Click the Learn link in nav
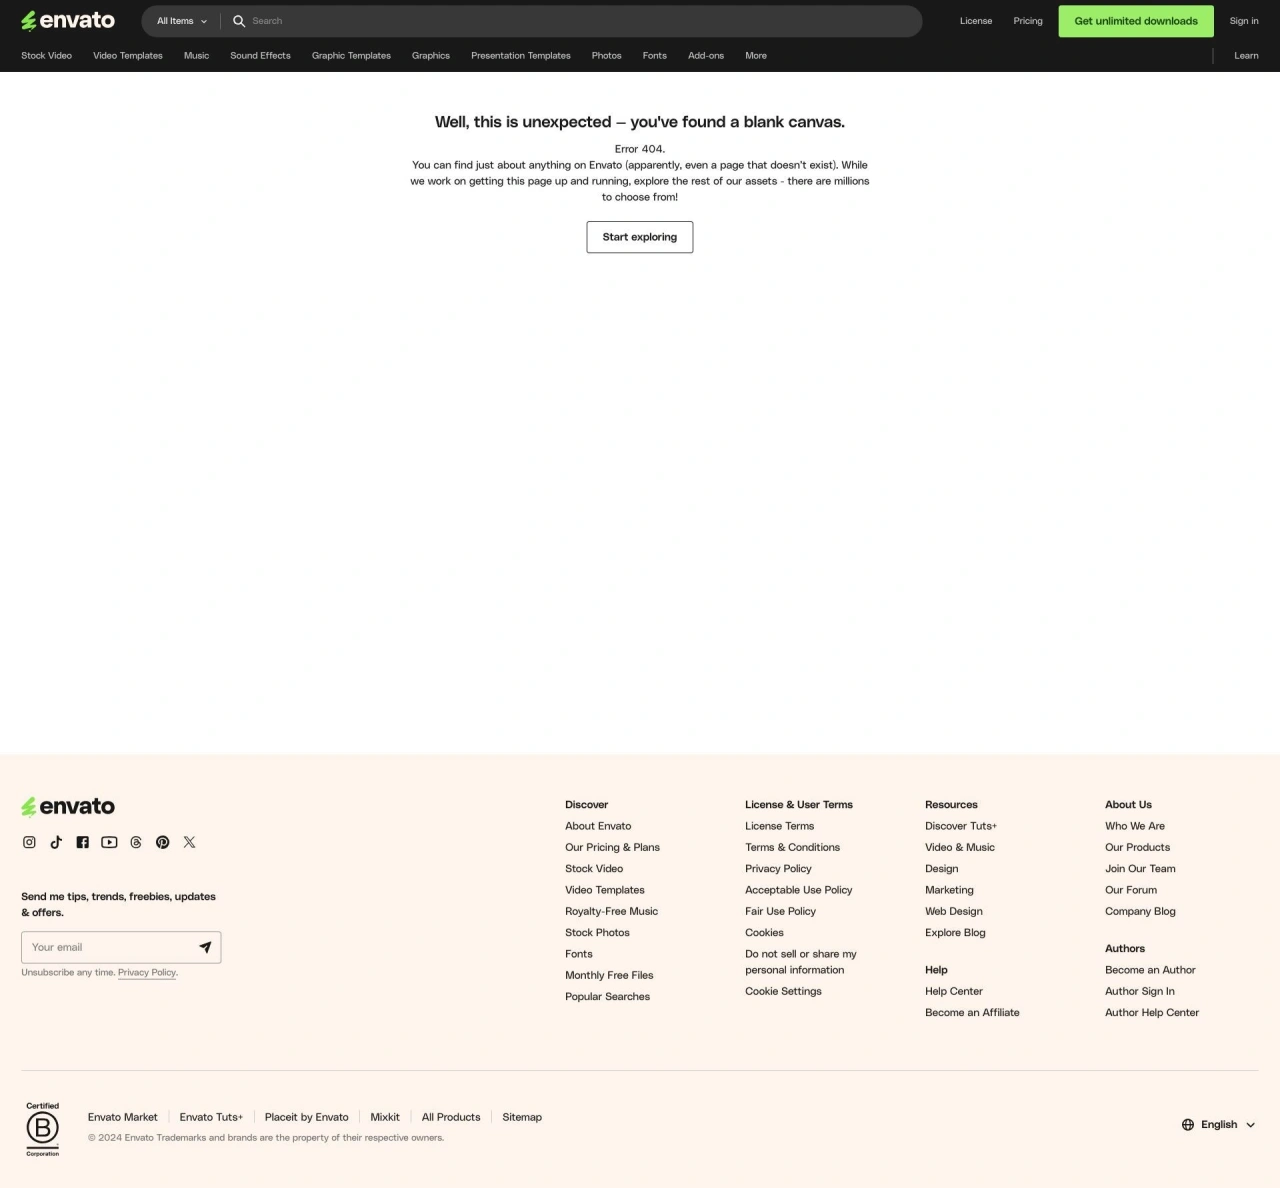1280x1188 pixels. tap(1246, 56)
